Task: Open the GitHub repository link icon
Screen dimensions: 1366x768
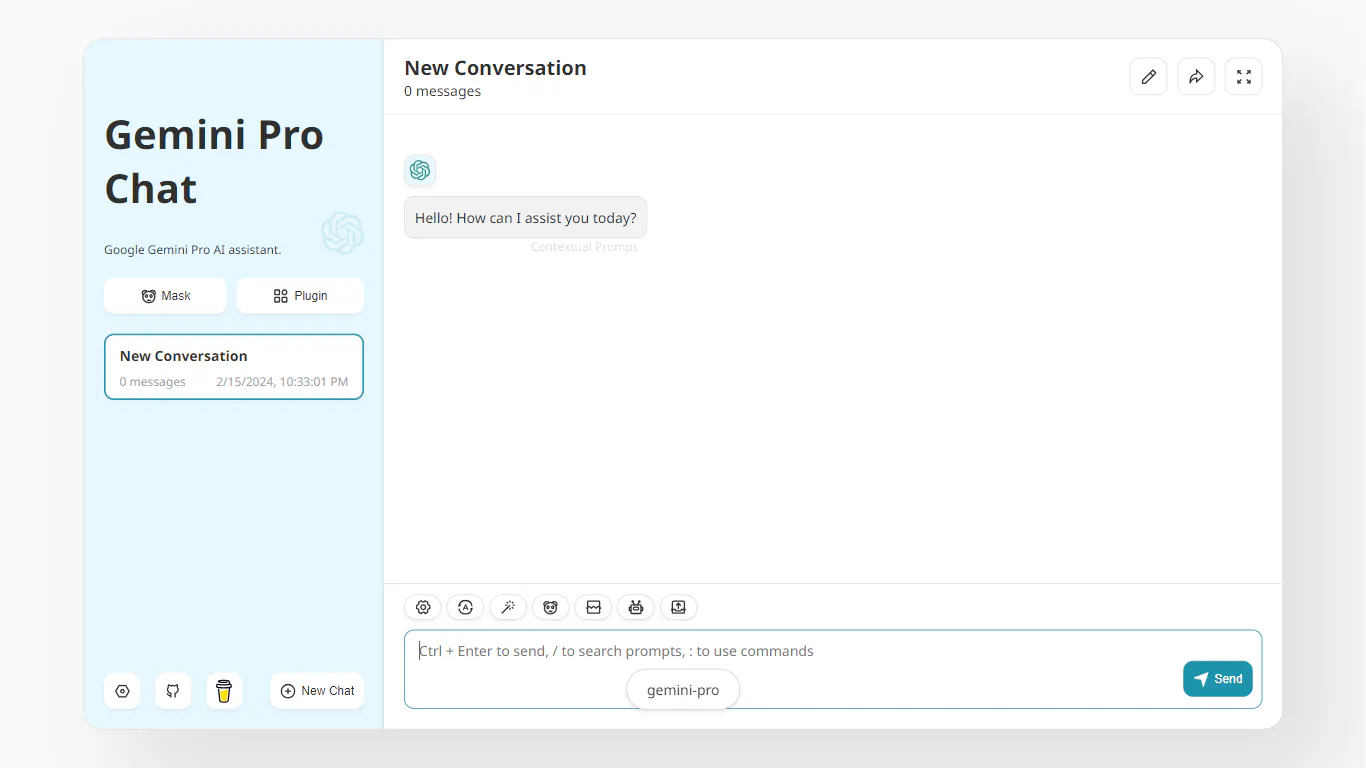Action: coord(173,691)
